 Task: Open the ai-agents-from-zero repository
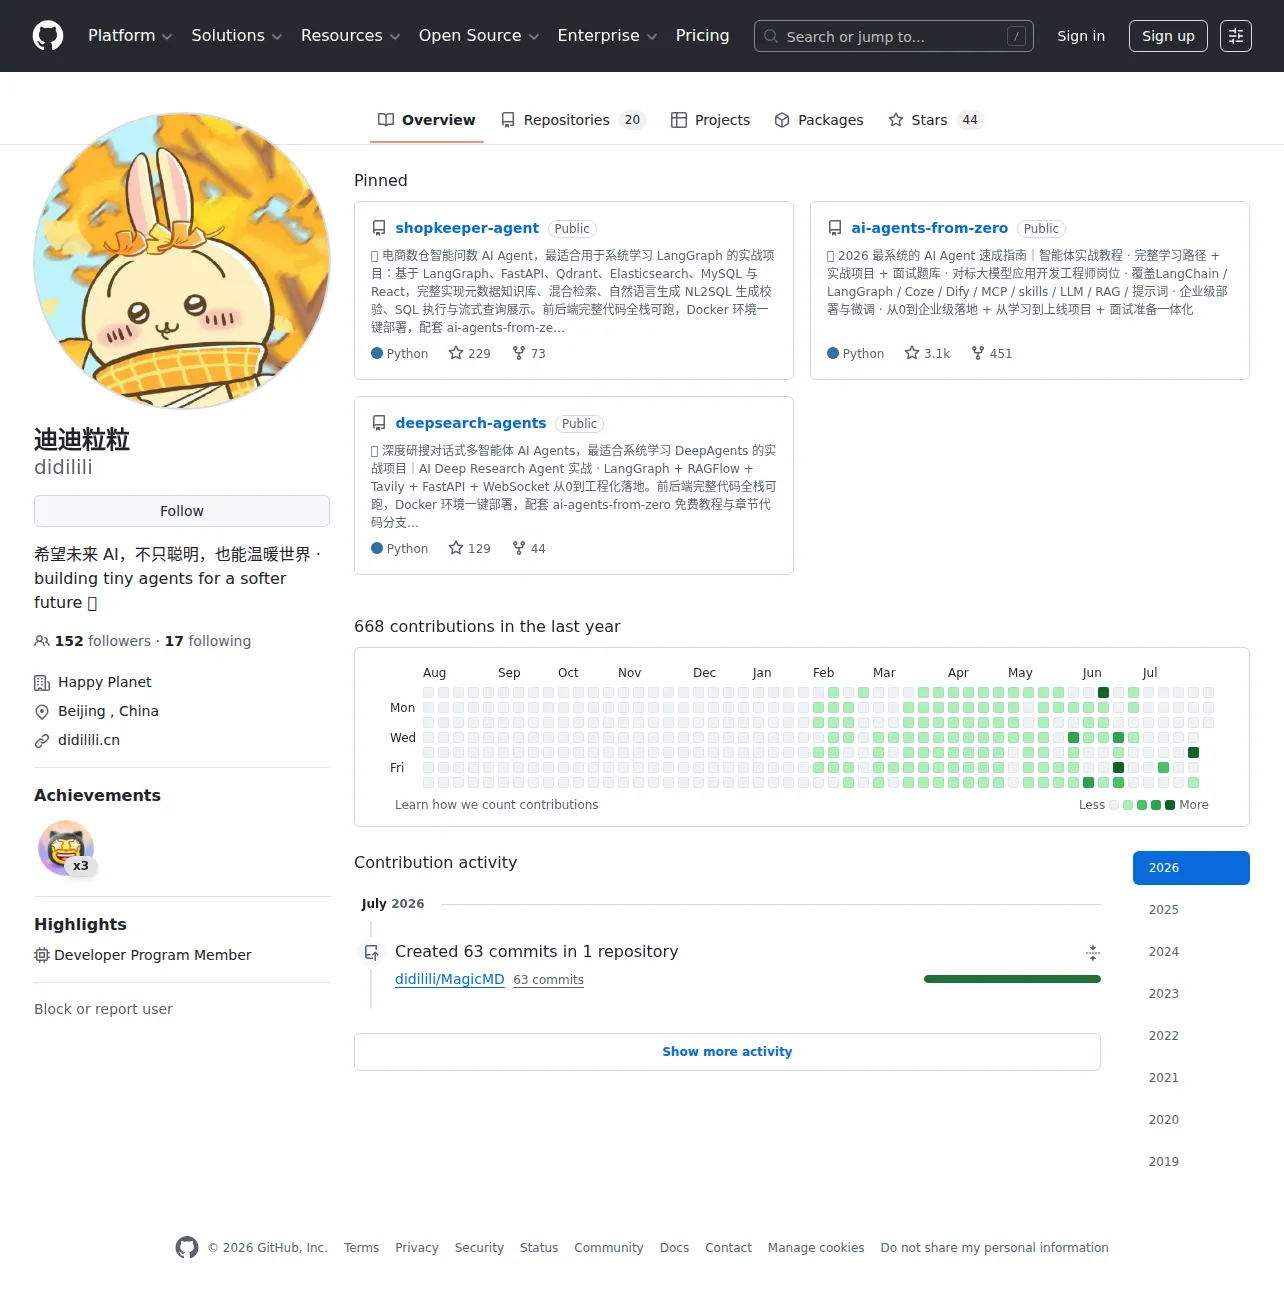[x=929, y=228]
